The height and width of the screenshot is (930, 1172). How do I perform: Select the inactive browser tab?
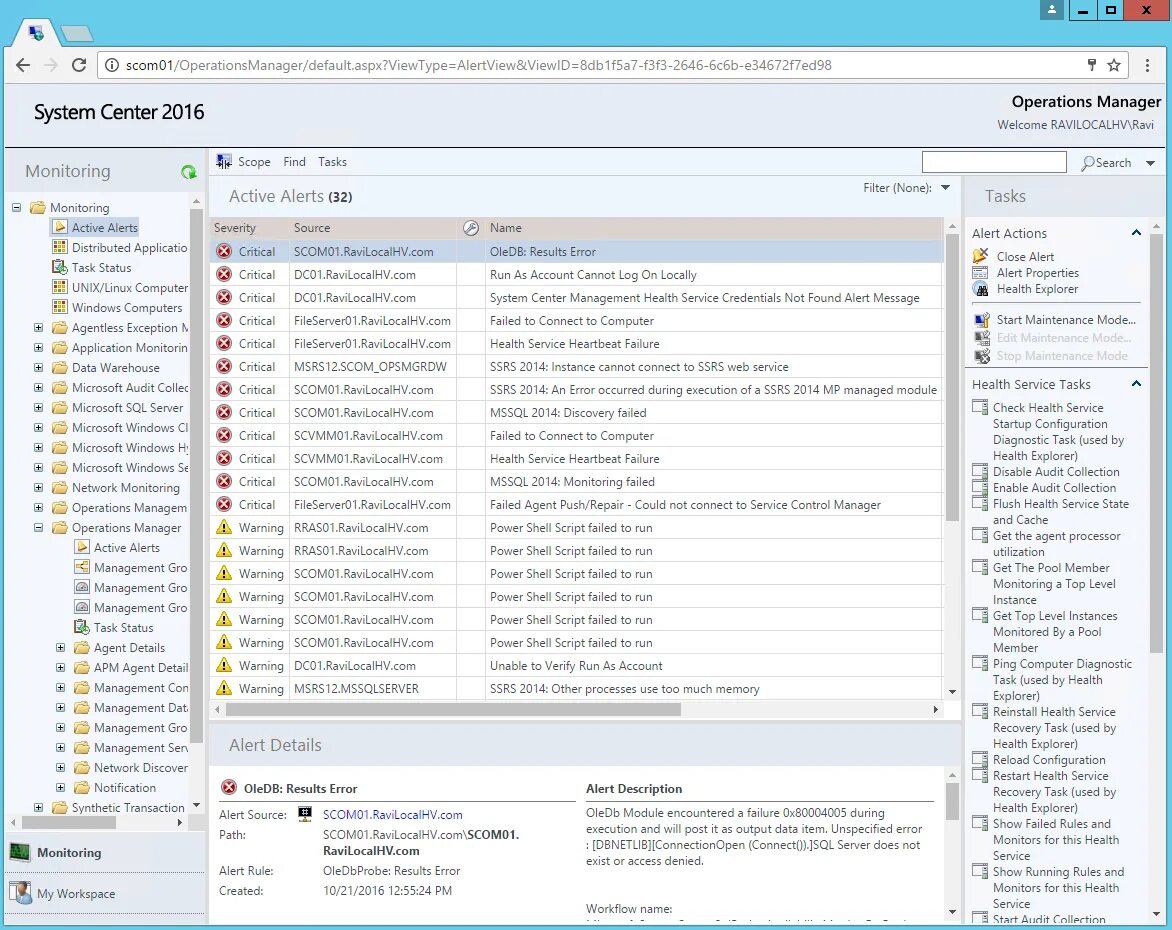pos(77,33)
